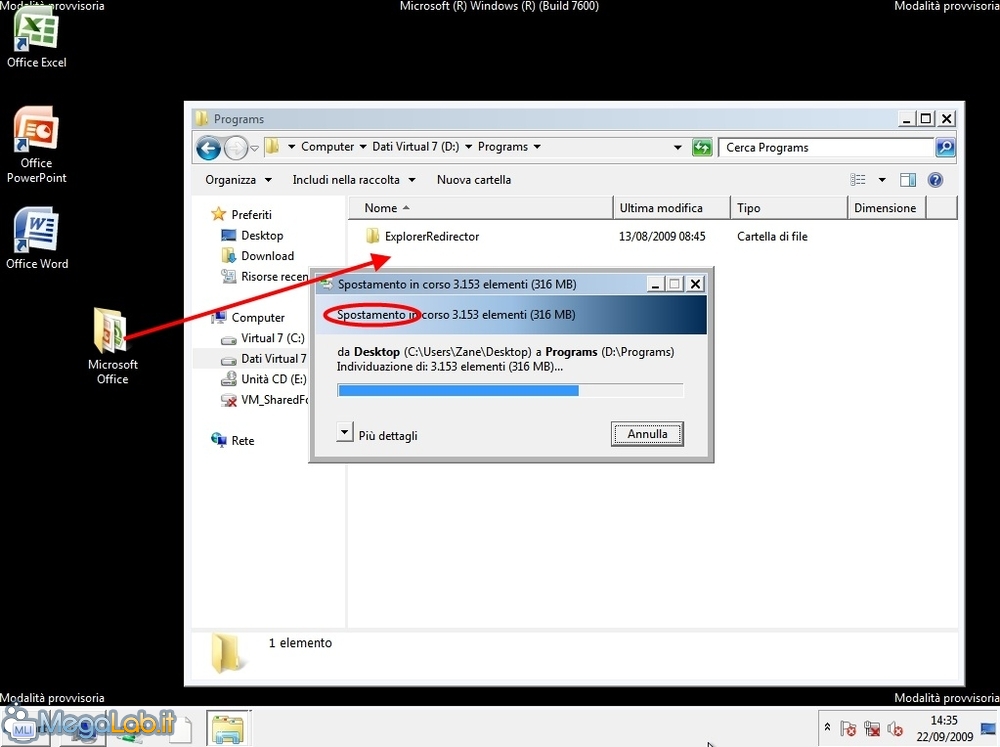Screen dimensions: 1000x747
Task: Click the Explorer forward arrow button
Action: click(x=236, y=148)
